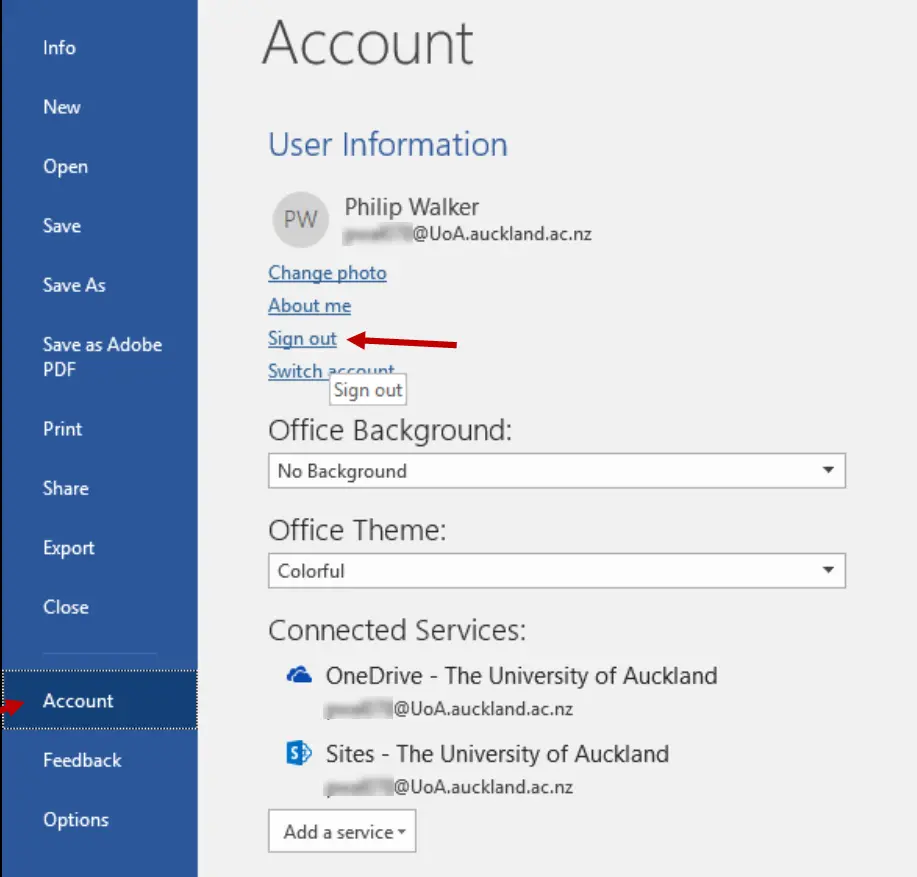This screenshot has height=877, width=917.
Task: Click the OneDrive cloud icon
Action: (299, 676)
